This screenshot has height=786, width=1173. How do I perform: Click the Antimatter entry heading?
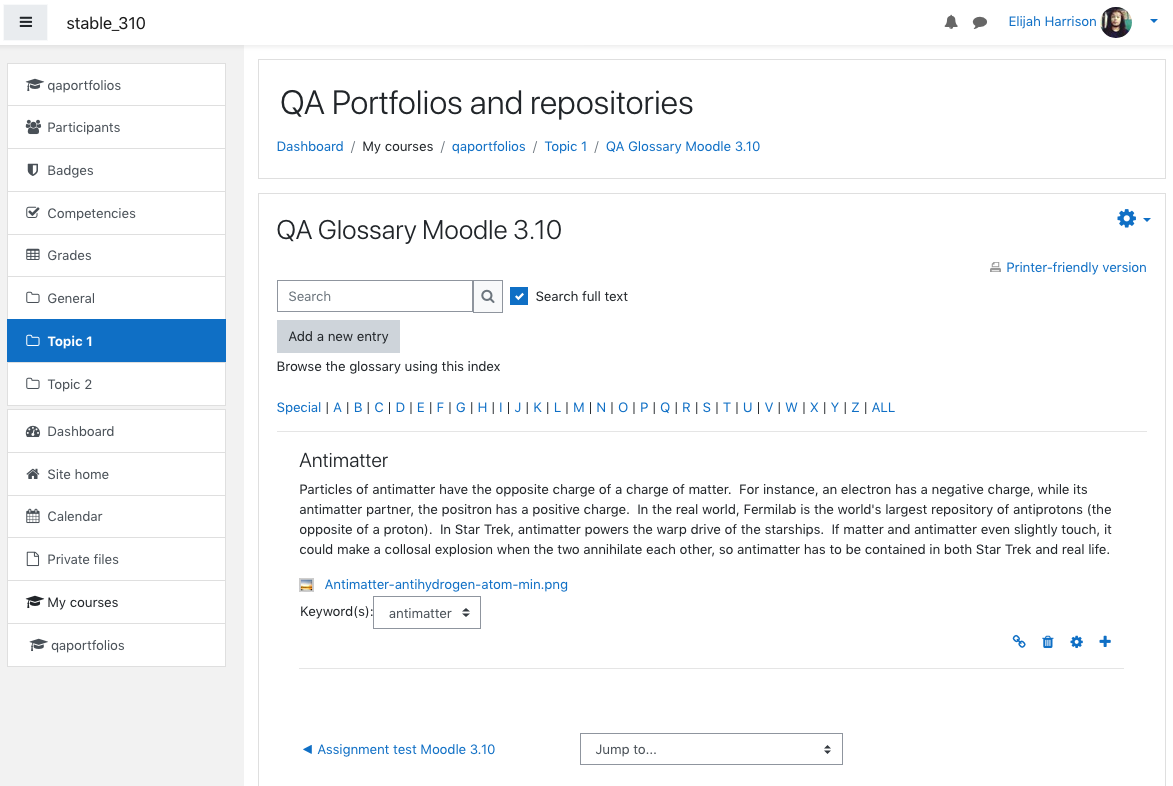(343, 460)
